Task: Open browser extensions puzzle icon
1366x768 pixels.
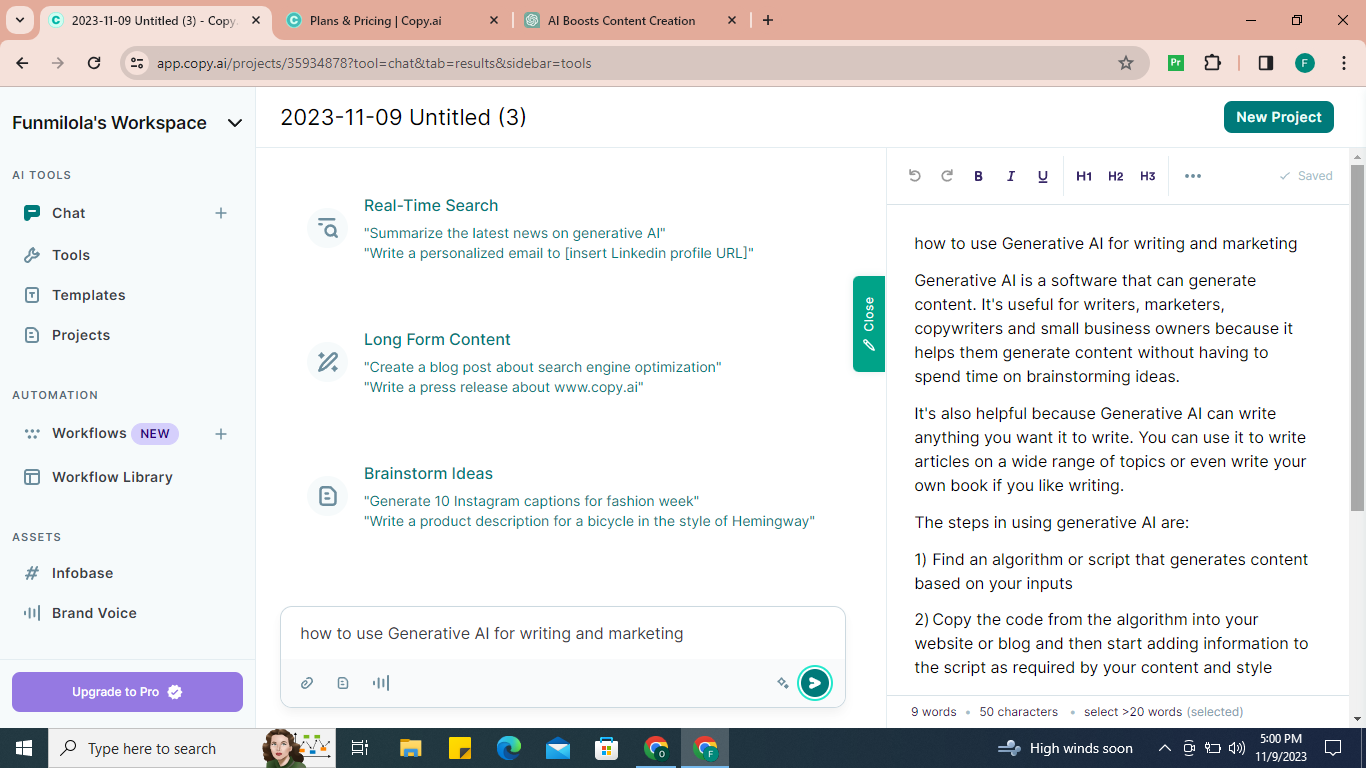Action: click(1213, 63)
